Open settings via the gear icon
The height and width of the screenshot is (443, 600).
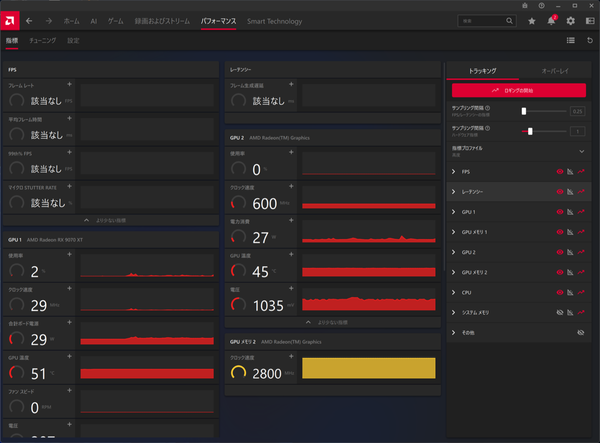click(x=571, y=20)
